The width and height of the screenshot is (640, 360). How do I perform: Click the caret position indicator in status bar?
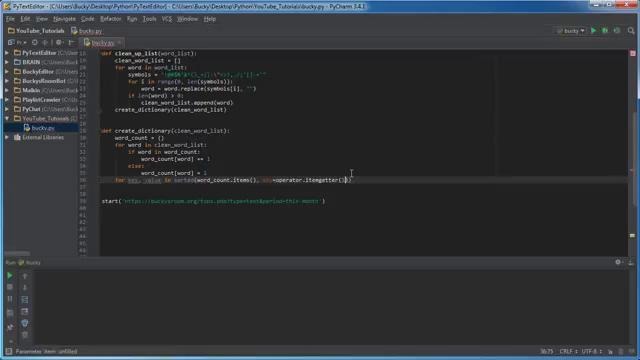tap(547, 351)
